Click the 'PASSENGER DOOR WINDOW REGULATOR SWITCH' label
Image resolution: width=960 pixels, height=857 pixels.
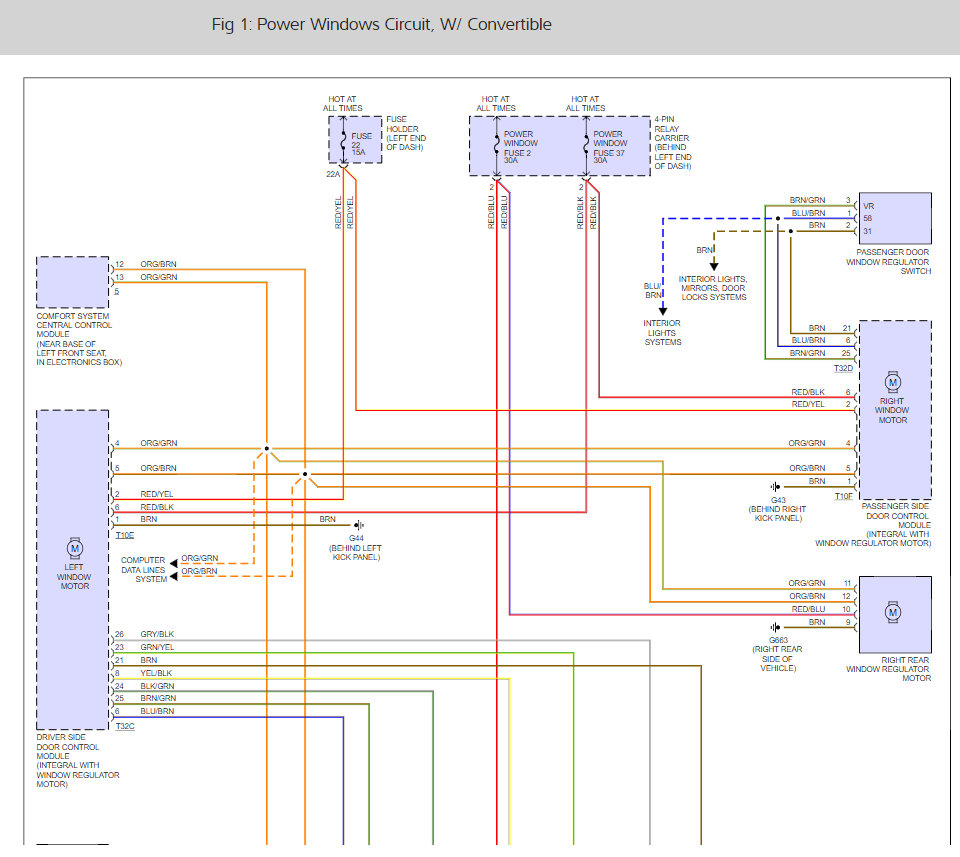(x=888, y=261)
